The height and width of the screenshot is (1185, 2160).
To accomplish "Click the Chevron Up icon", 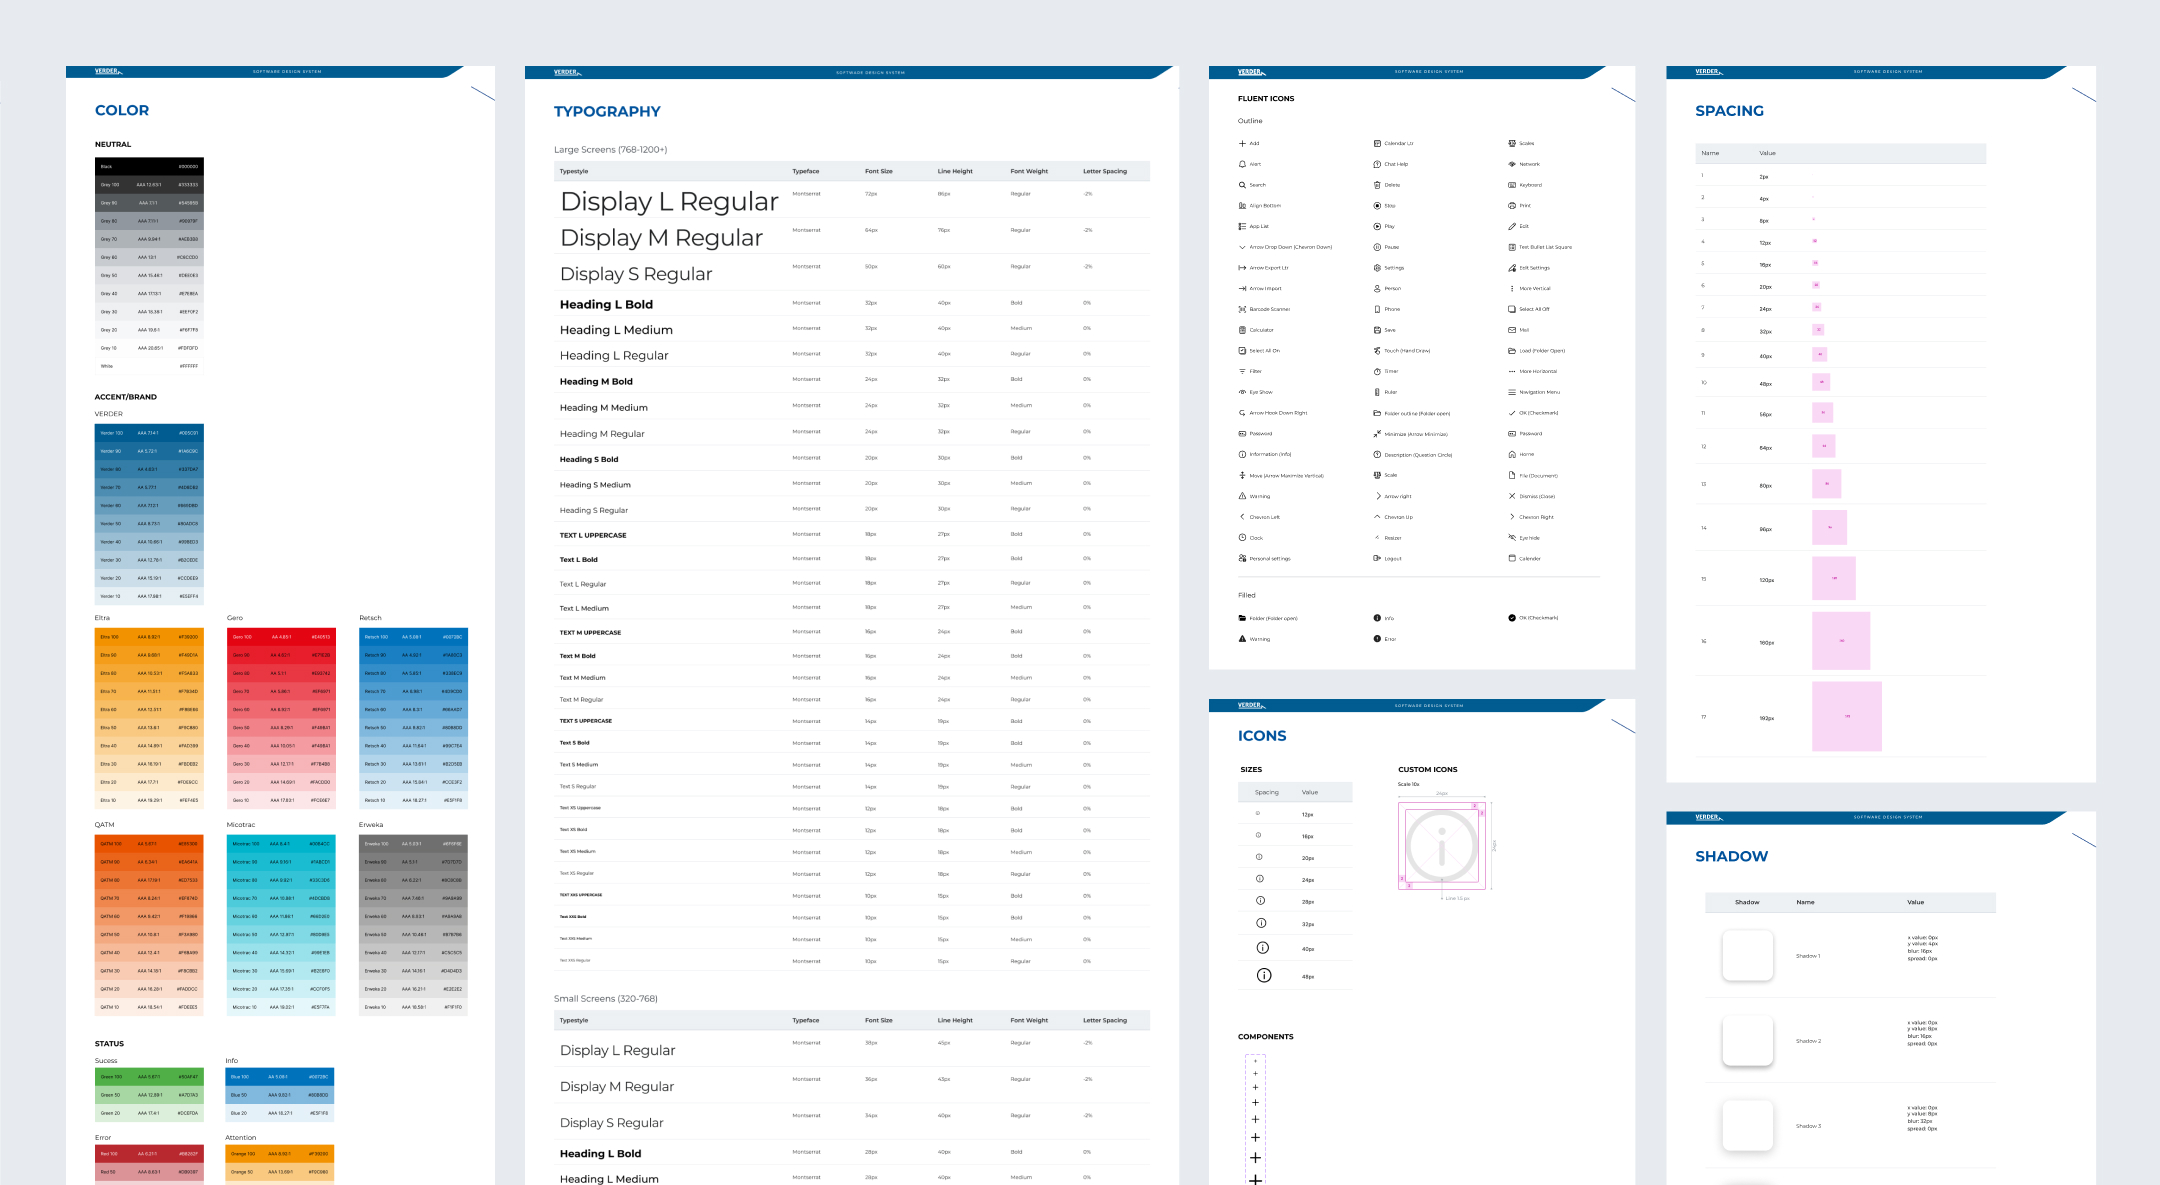I will (x=1377, y=517).
